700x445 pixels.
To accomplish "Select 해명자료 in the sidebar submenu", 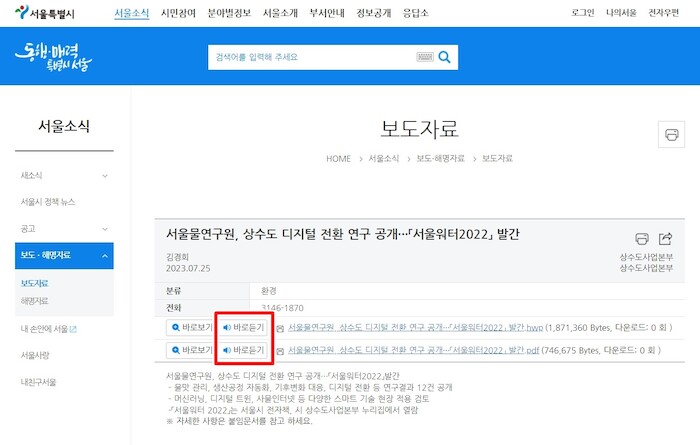I will [34, 300].
